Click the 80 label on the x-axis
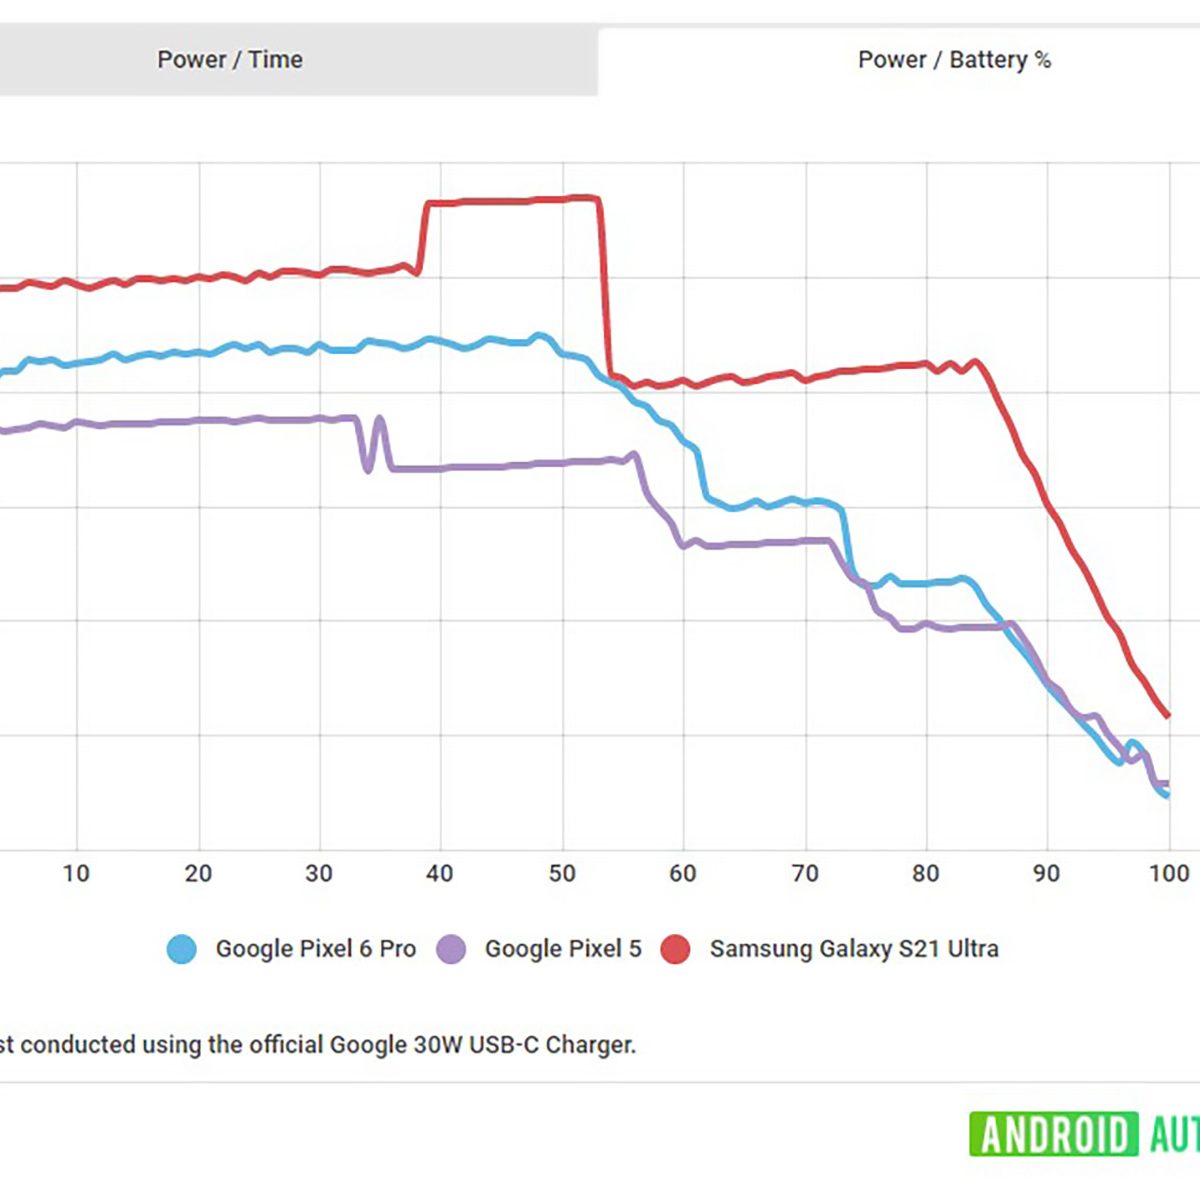Screen dimensions: 1200x1200 [x=926, y=873]
